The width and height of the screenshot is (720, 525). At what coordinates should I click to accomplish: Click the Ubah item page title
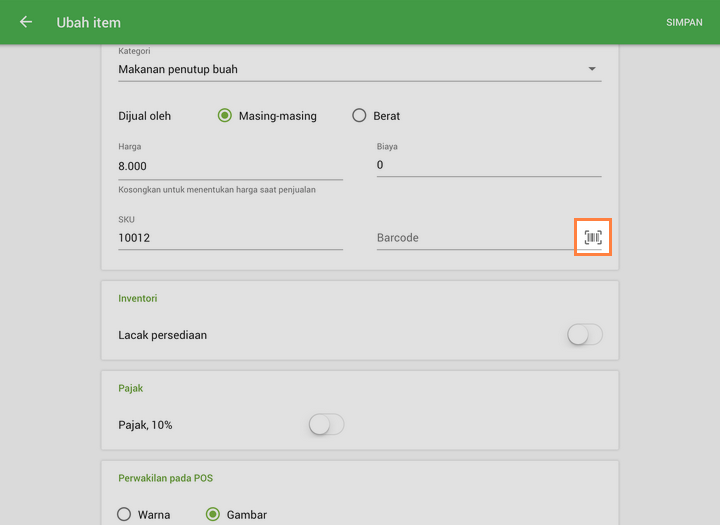(x=89, y=22)
